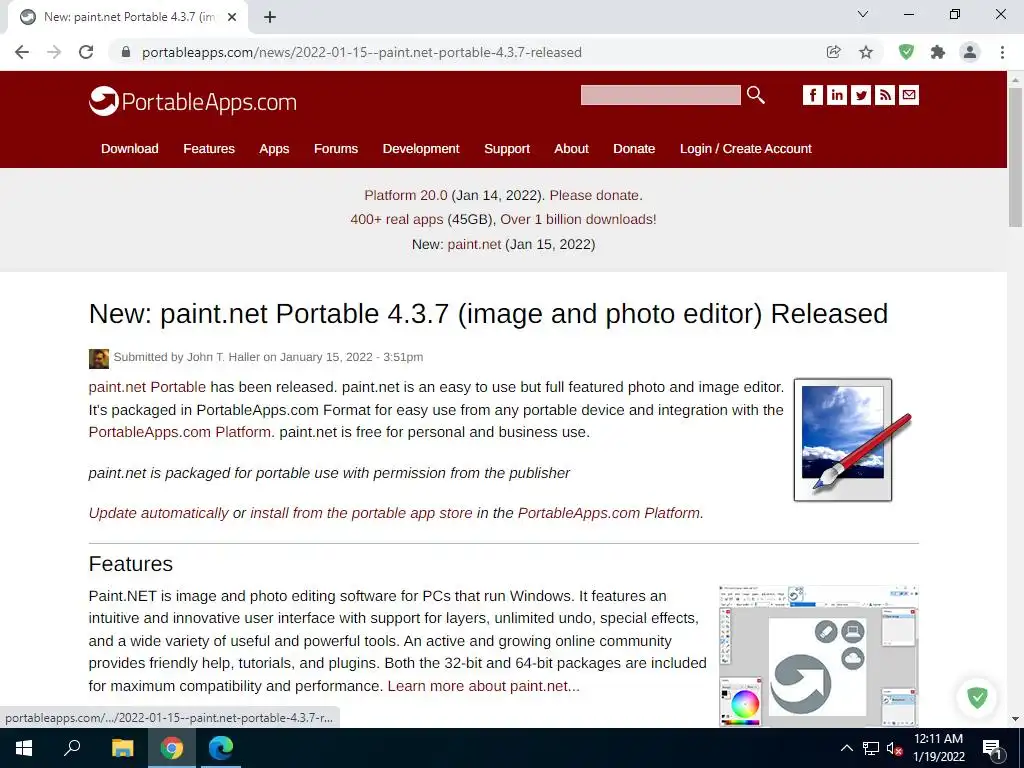Click the green shield extension icon in toolbar
The height and width of the screenshot is (768, 1024).
[x=906, y=52]
